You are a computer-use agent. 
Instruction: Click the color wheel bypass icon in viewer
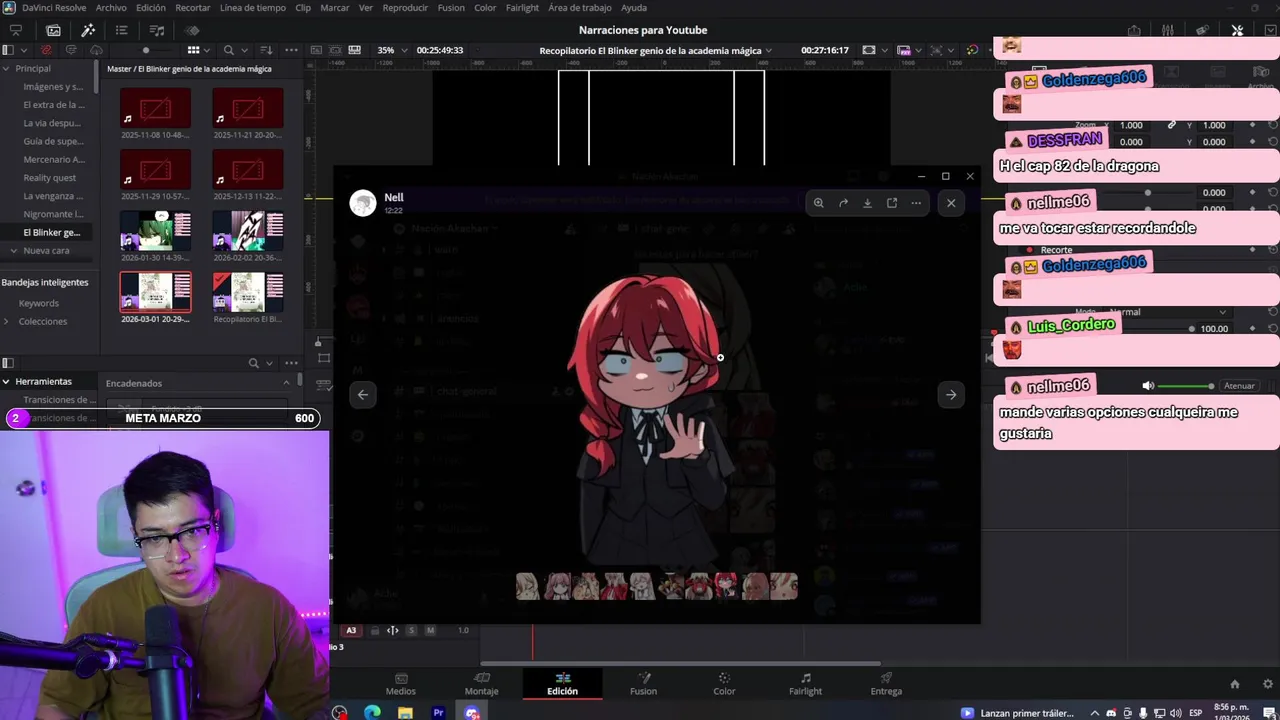pos(972,50)
